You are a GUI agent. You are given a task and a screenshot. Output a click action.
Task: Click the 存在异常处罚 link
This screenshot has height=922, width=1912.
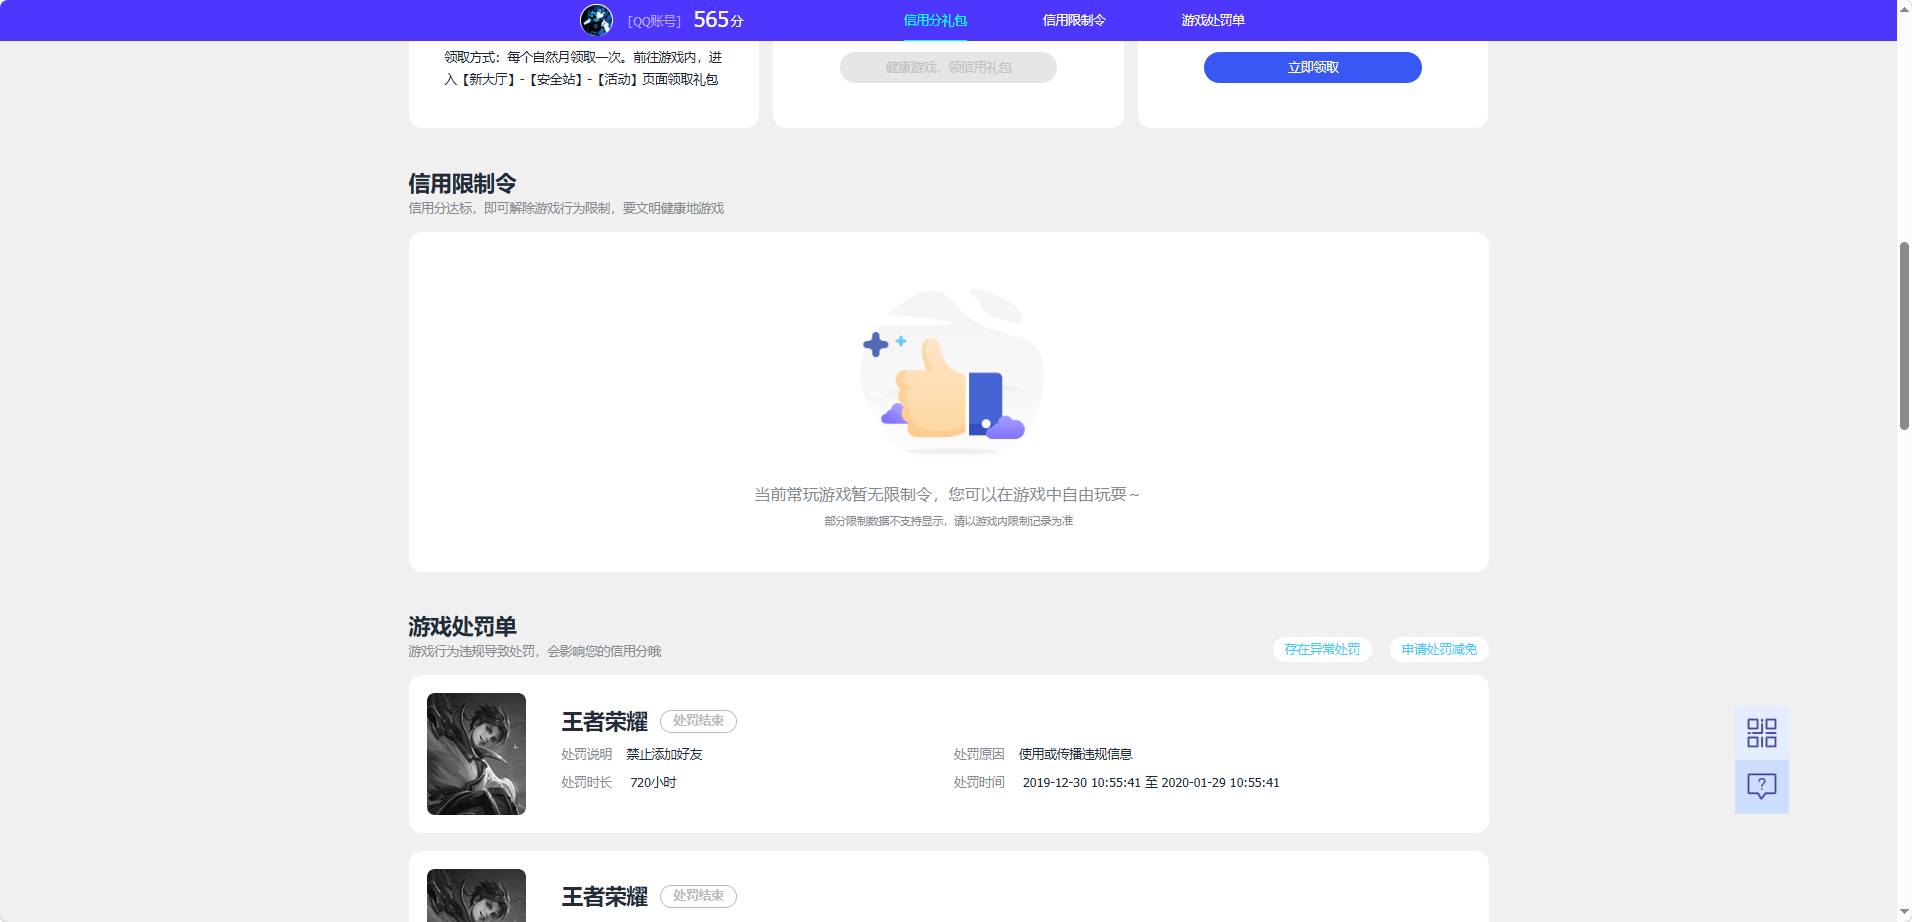1322,649
